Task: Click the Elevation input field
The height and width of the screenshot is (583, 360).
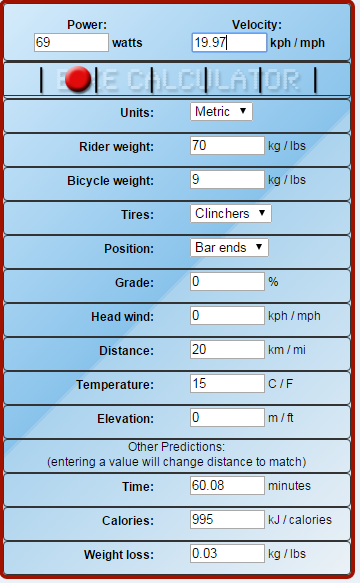Action: click(227, 418)
